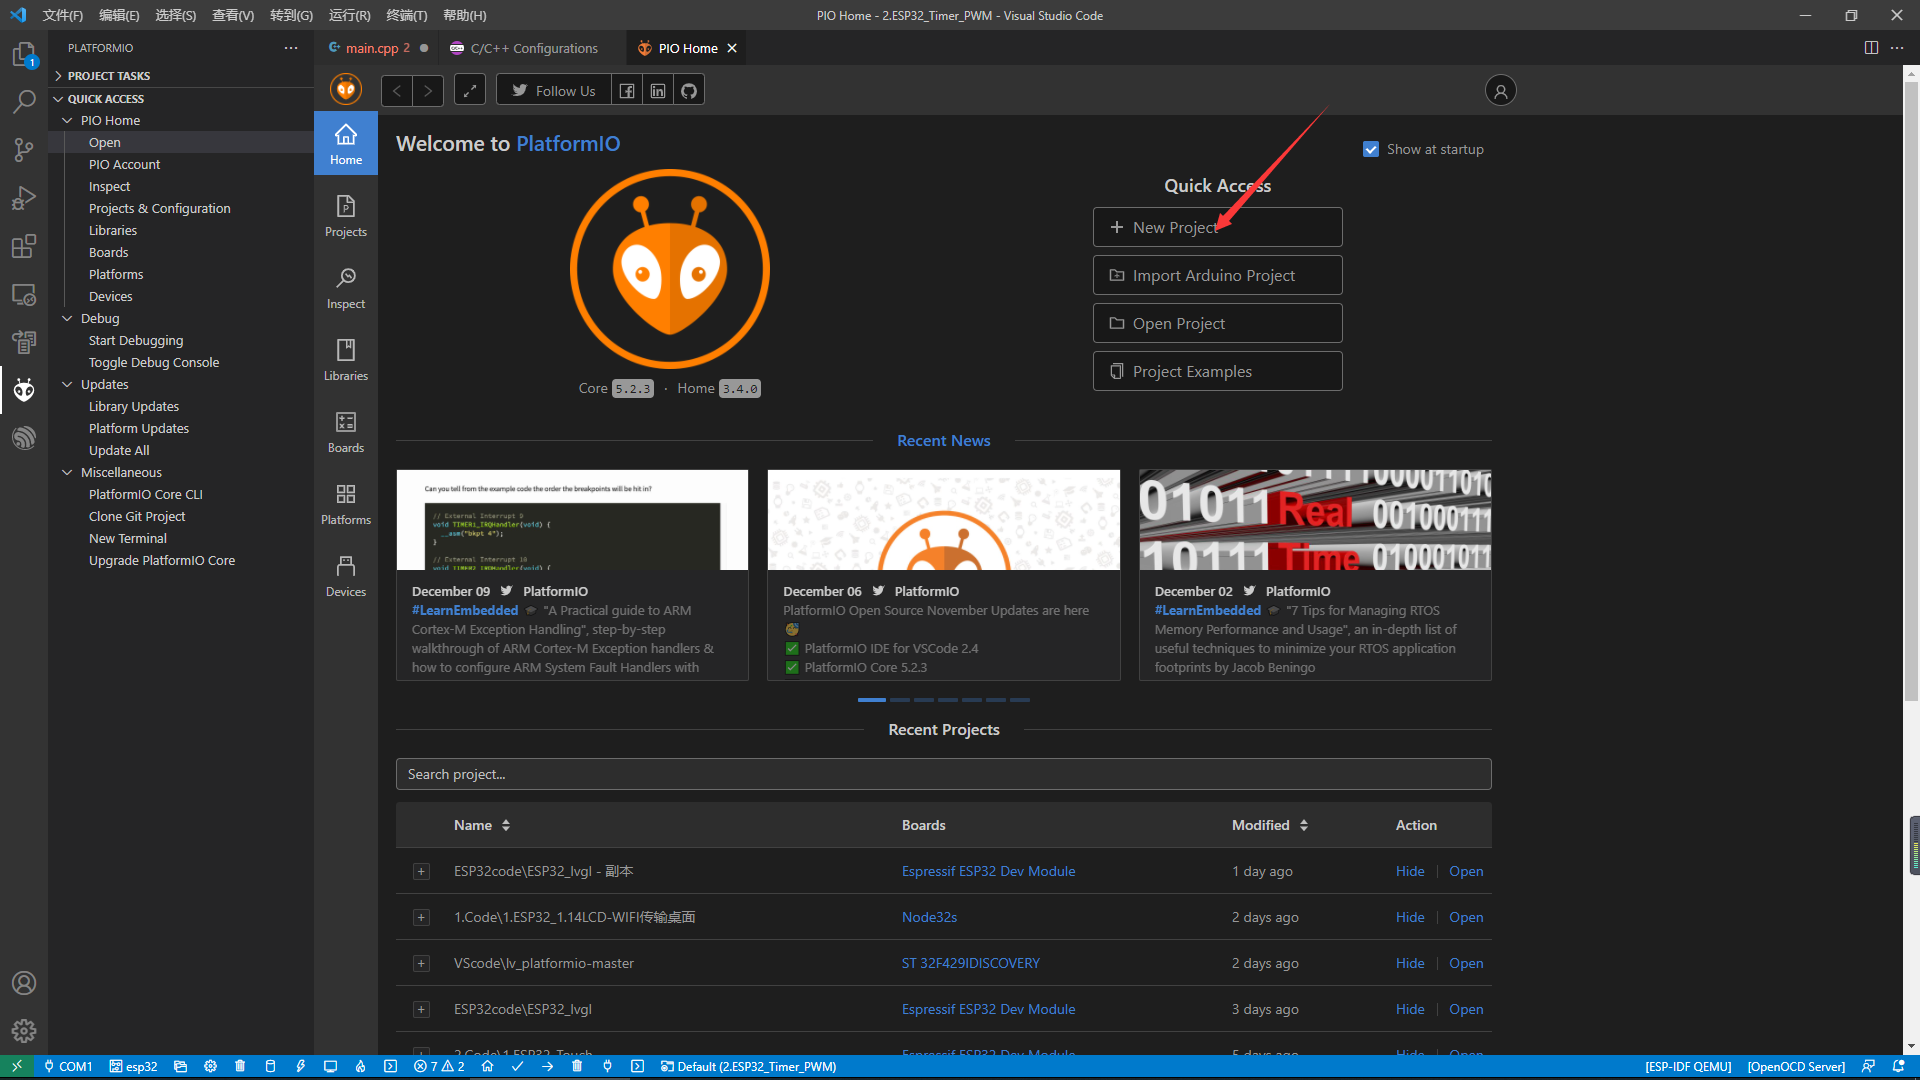Viewport: 1920px width, 1080px height.
Task: Select Start Debugging in Quick Access tree
Action: (136, 340)
